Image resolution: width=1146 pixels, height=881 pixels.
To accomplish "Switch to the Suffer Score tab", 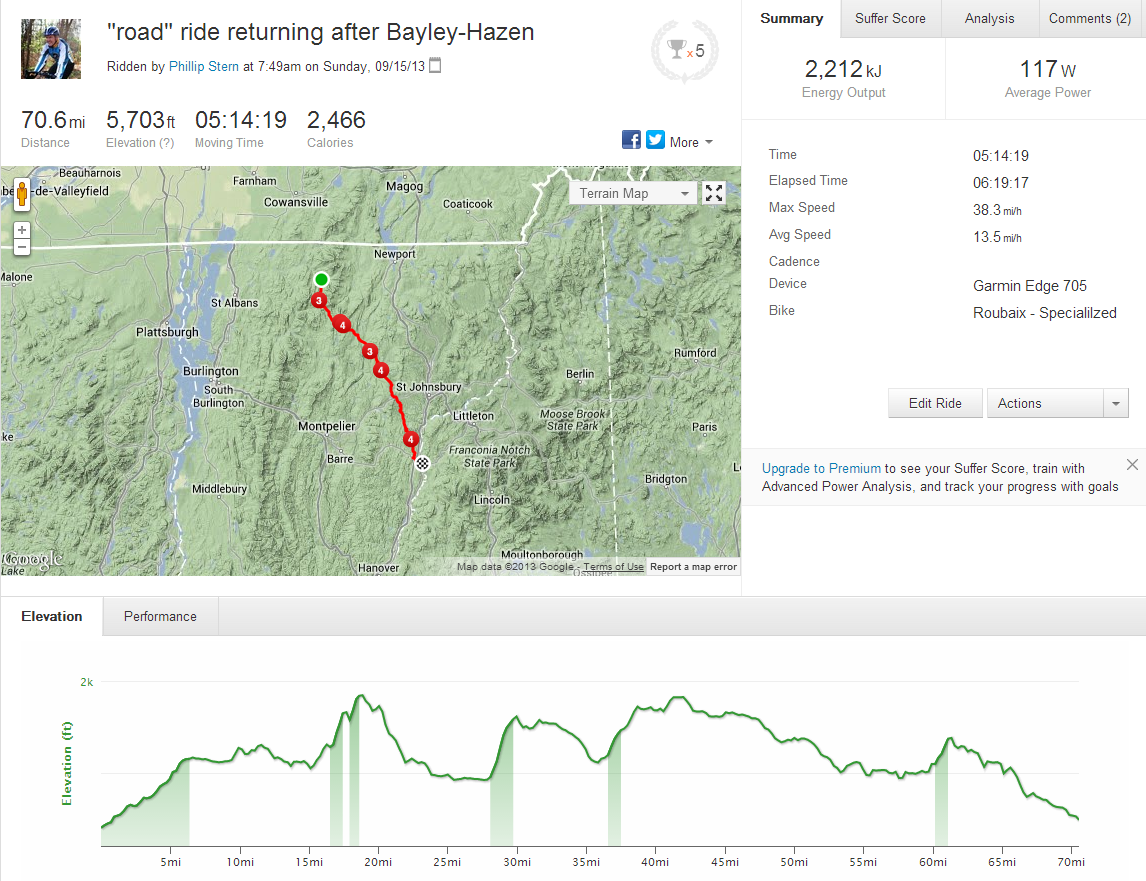I will pyautogui.click(x=890, y=18).
